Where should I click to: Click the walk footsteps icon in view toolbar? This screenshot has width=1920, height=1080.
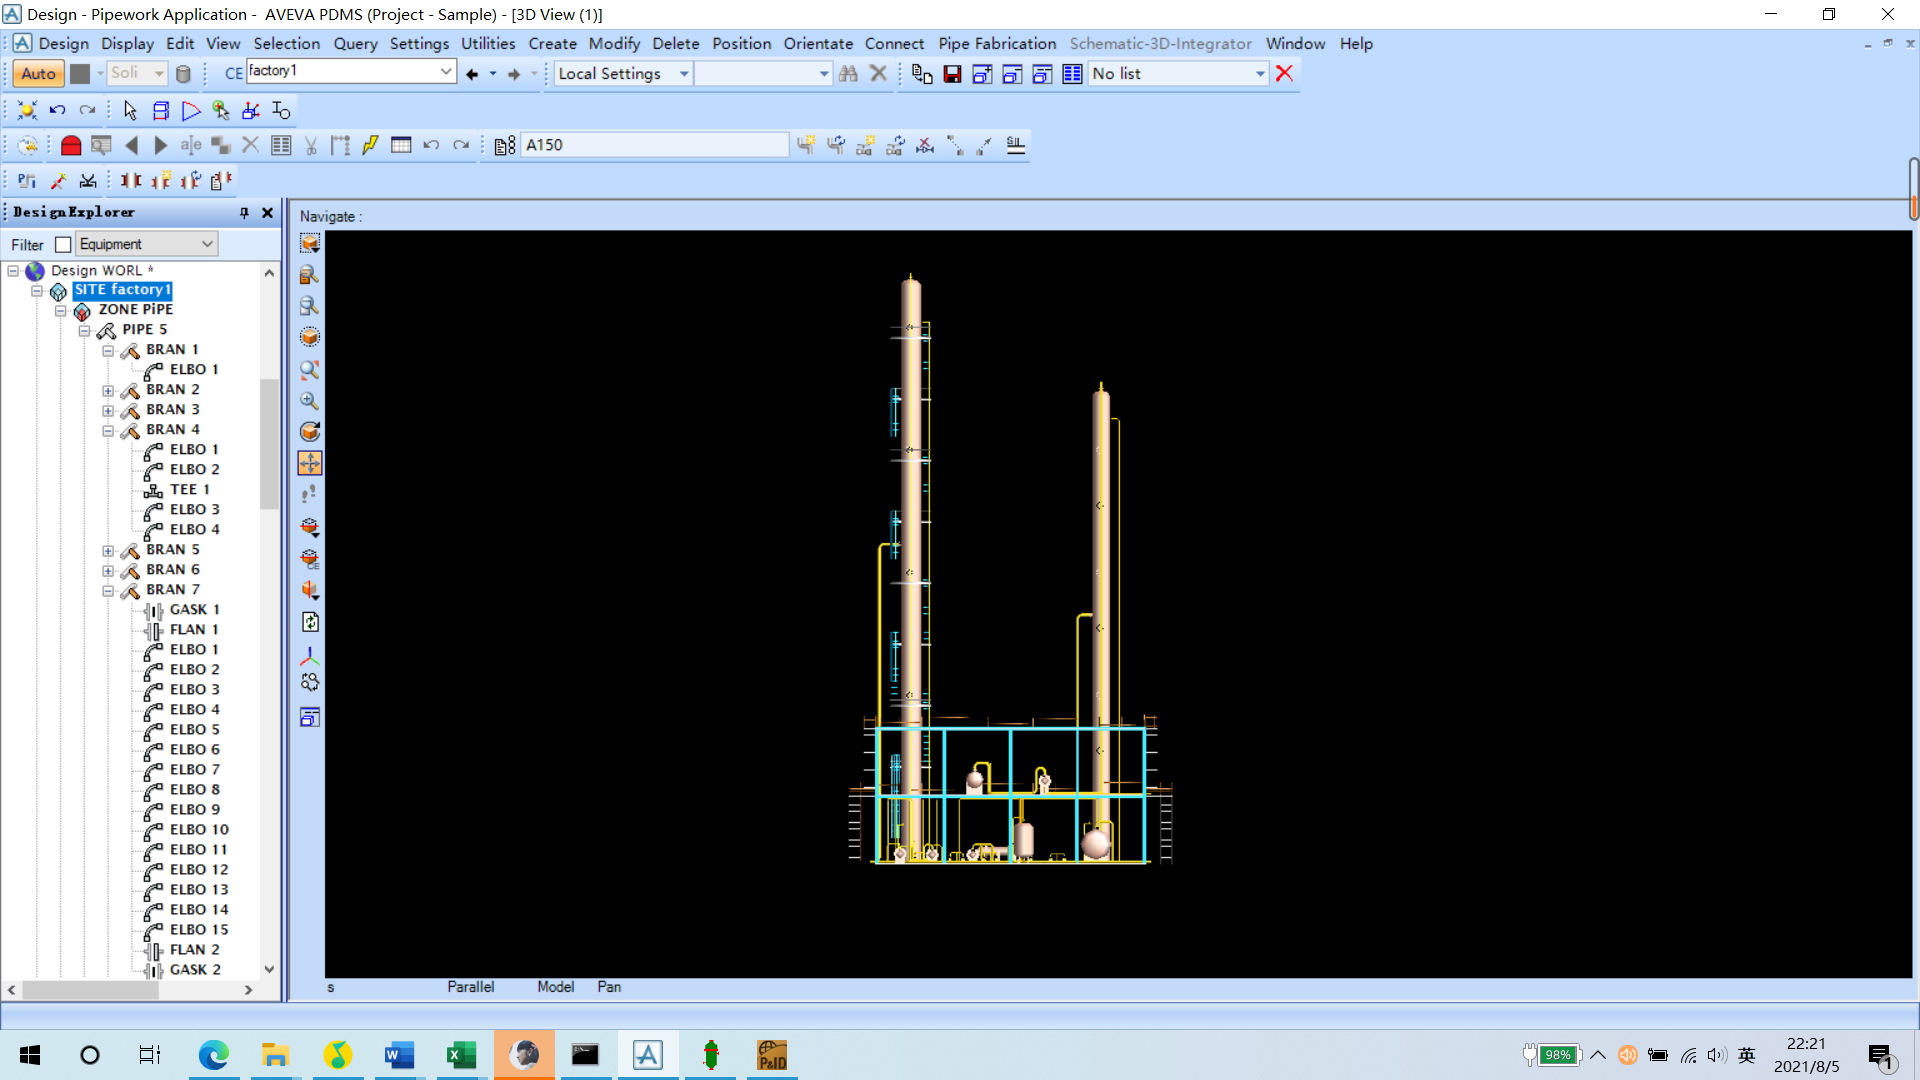click(310, 494)
